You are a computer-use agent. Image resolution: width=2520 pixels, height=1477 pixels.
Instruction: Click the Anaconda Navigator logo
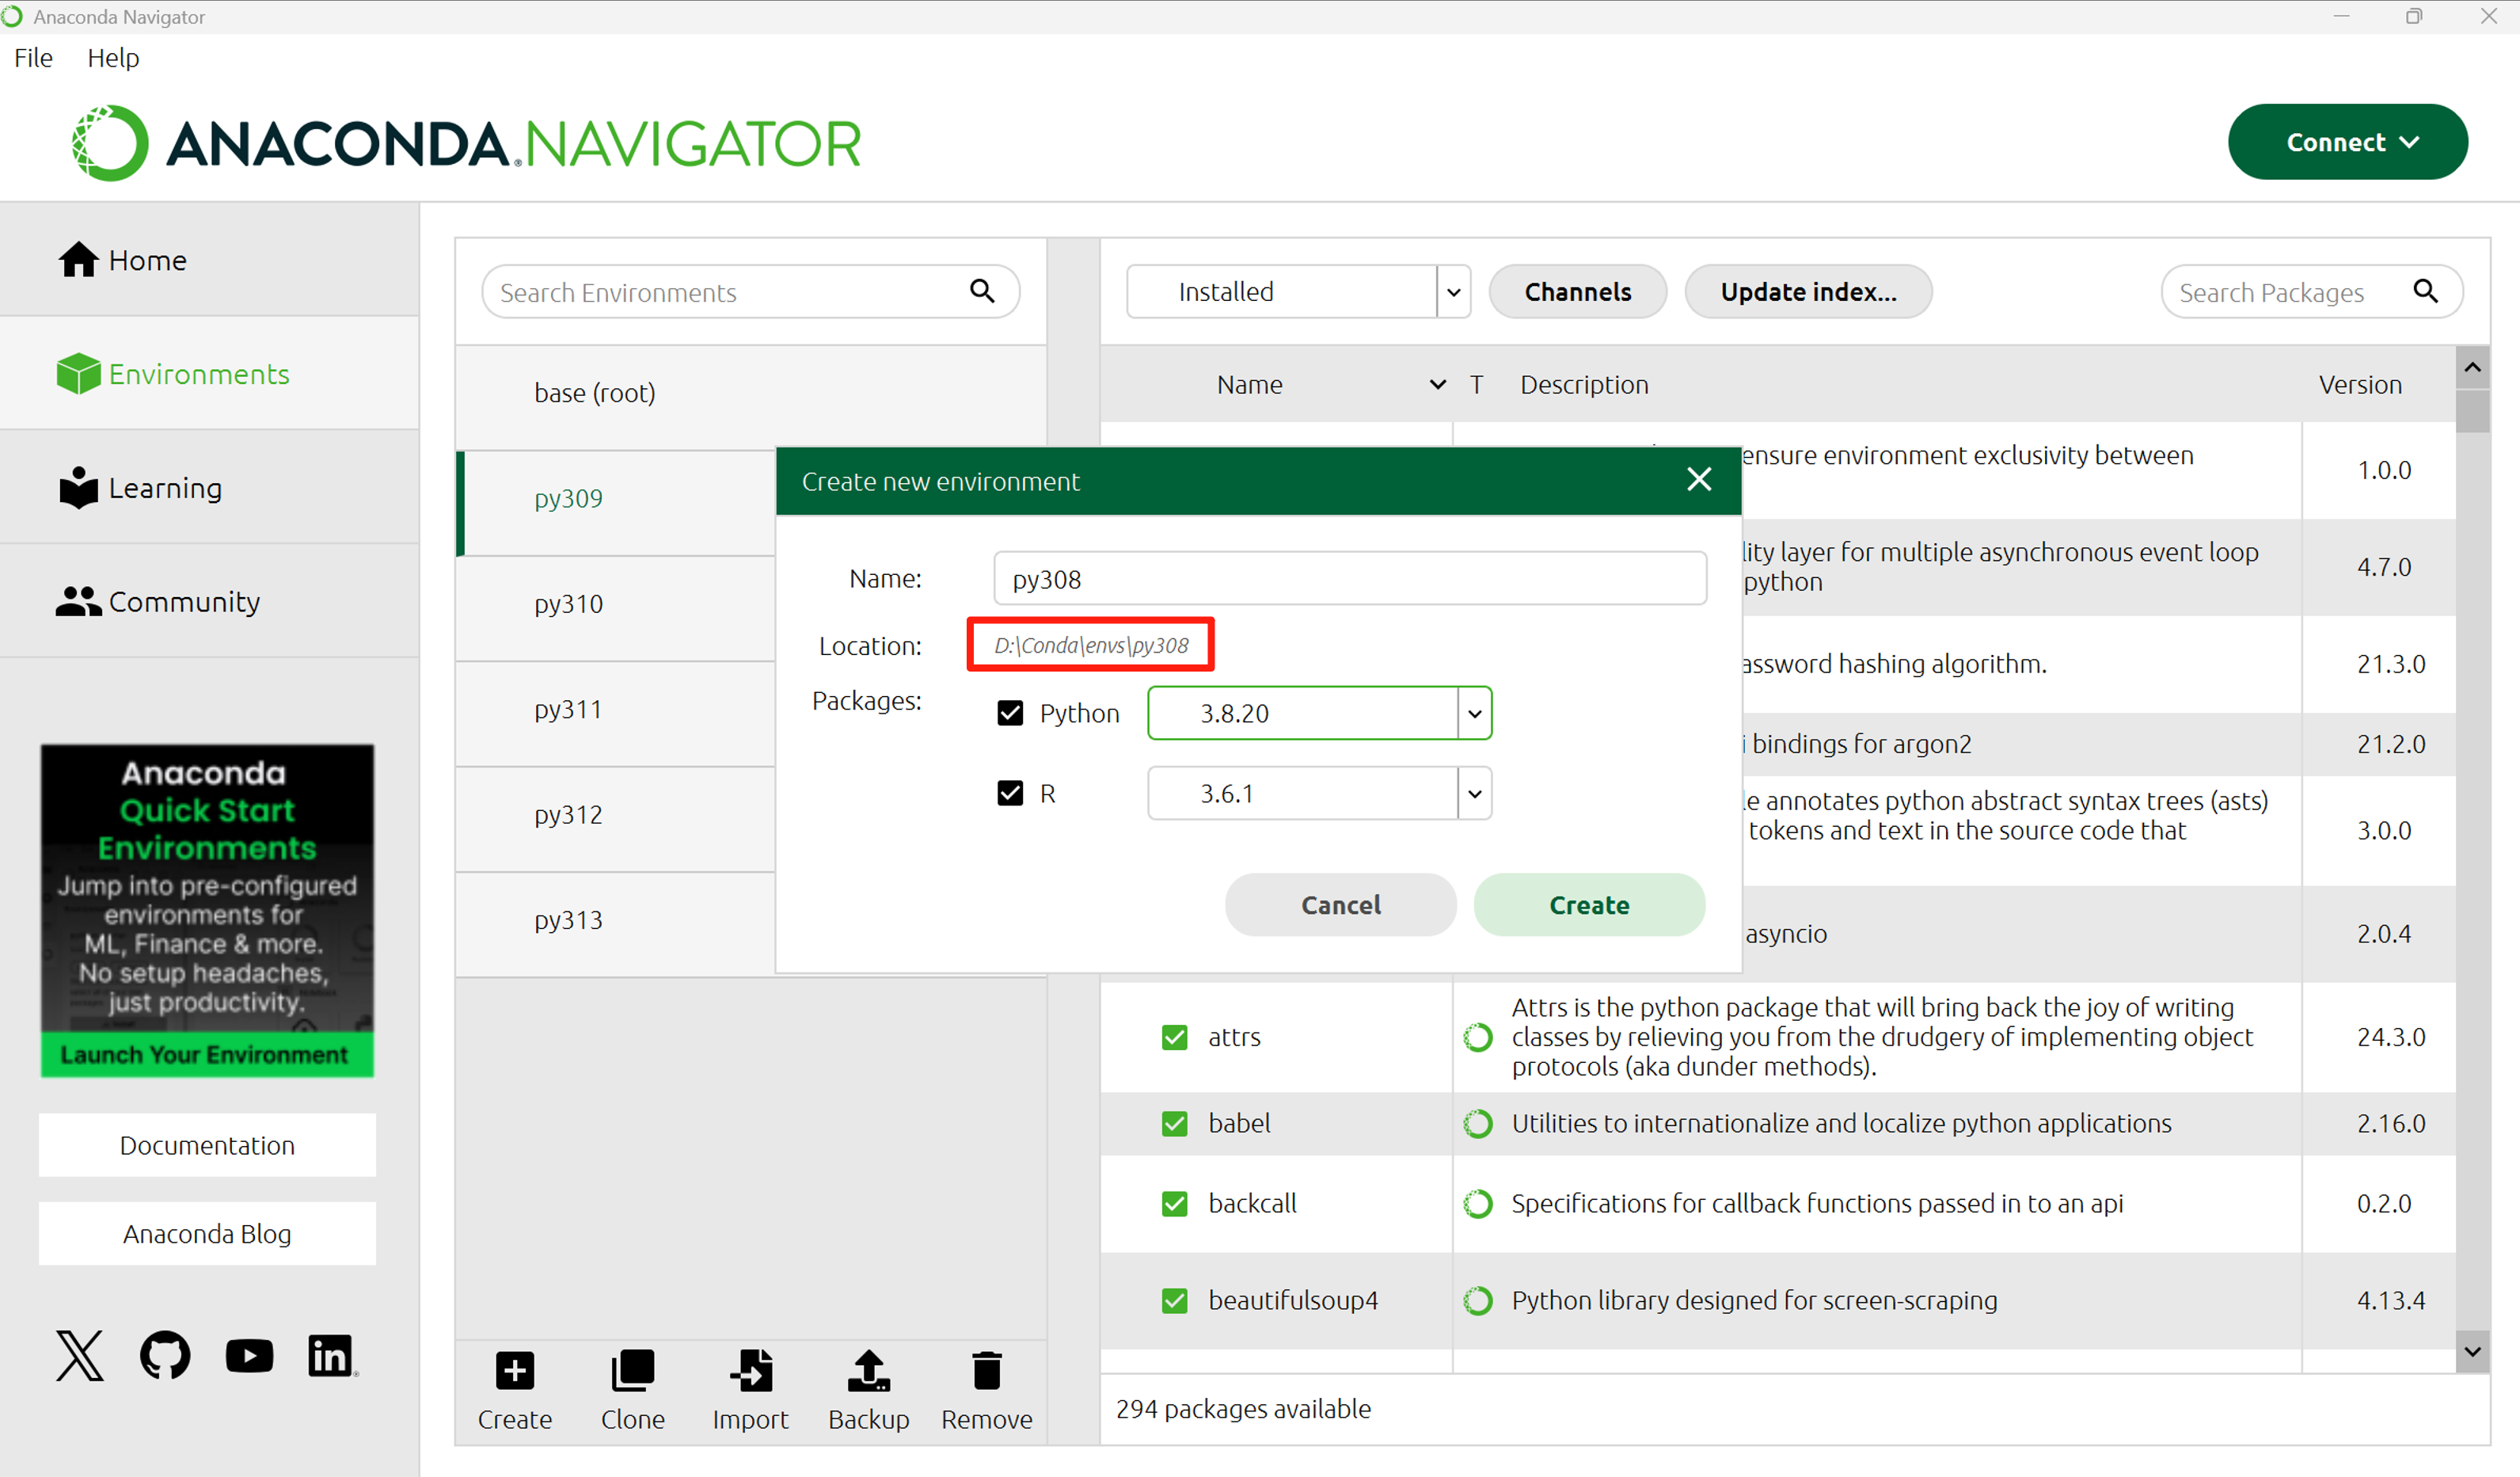(466, 143)
